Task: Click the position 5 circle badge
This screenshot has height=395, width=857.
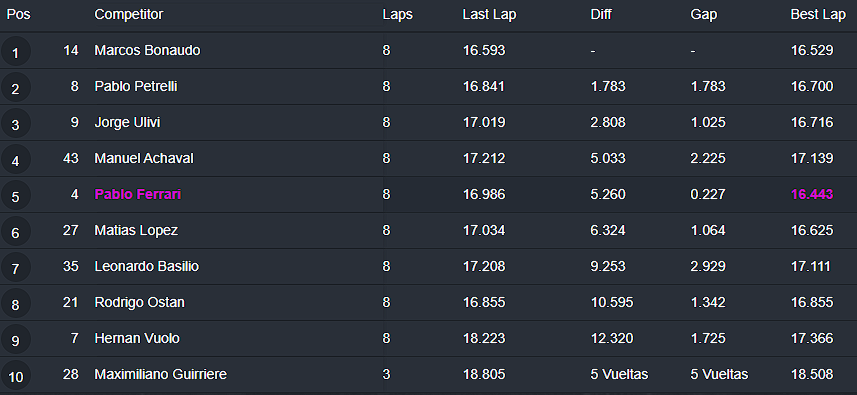Action: pyautogui.click(x=15, y=196)
